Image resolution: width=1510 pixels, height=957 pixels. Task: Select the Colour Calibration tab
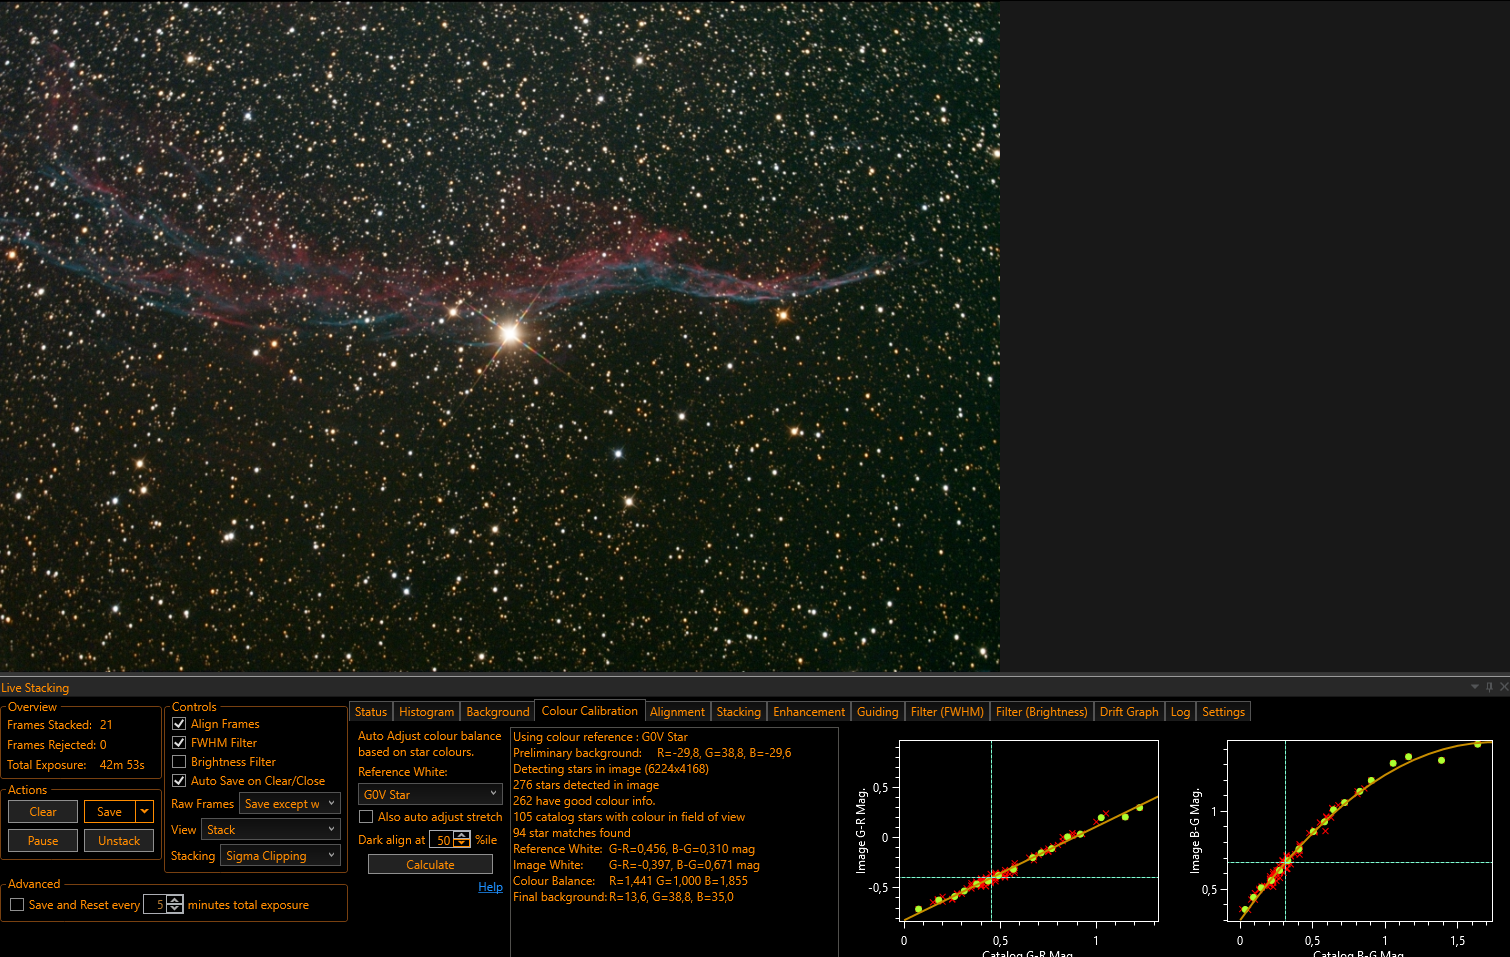590,711
